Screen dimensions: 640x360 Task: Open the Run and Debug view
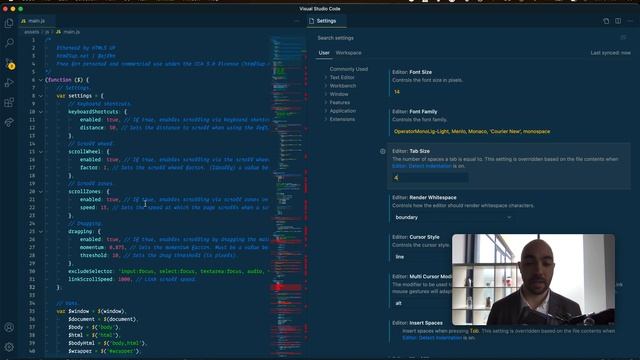point(9,83)
